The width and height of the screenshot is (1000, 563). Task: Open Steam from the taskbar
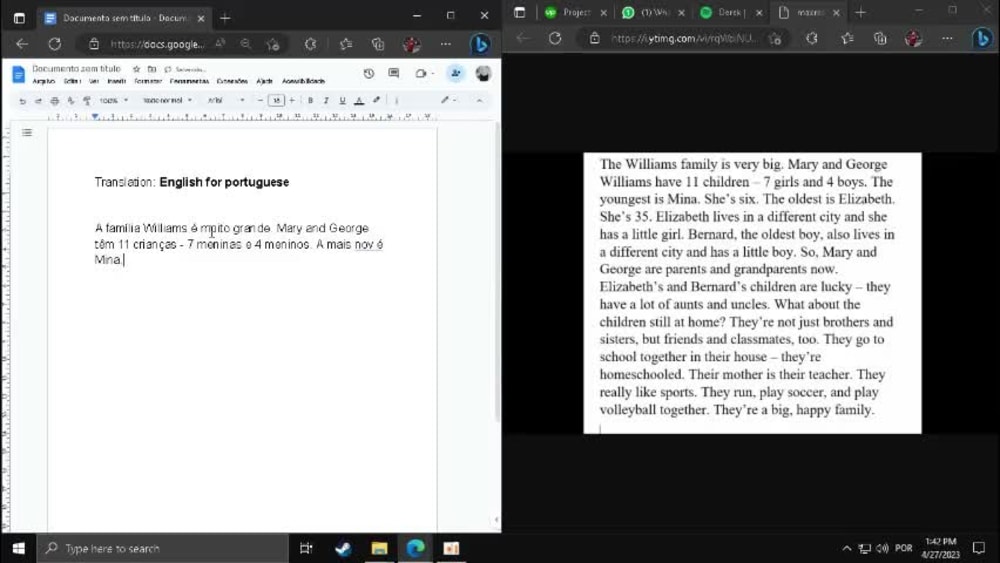(343, 548)
